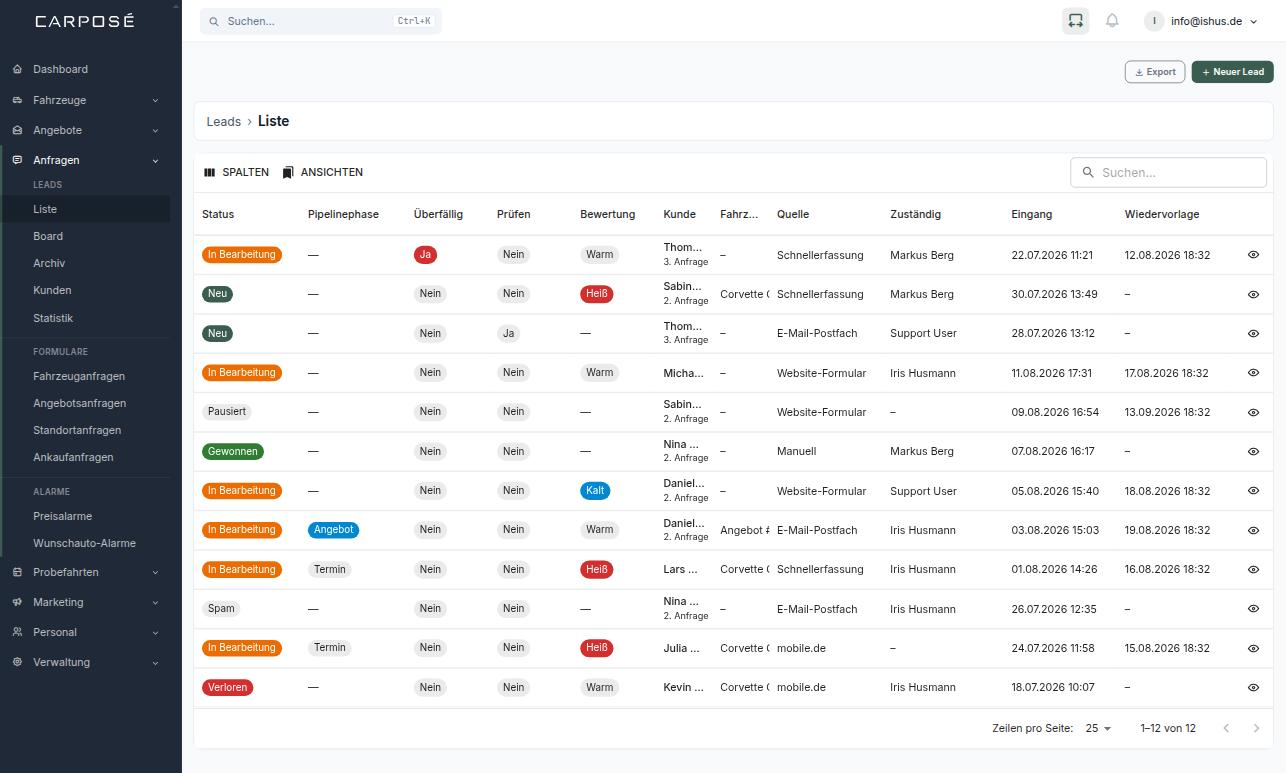This screenshot has width=1286, height=773.
Task: Expand the Probefahrten menu chevron
Action: [x=155, y=572]
